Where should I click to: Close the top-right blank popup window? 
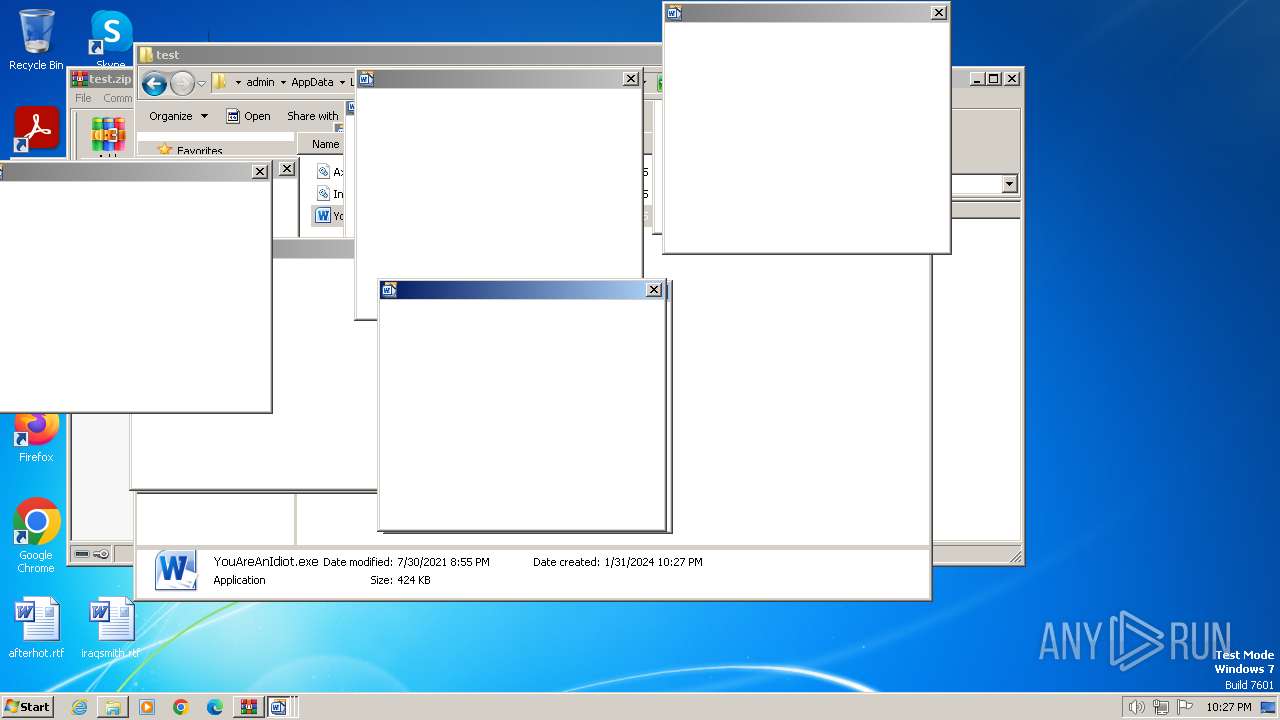point(938,13)
